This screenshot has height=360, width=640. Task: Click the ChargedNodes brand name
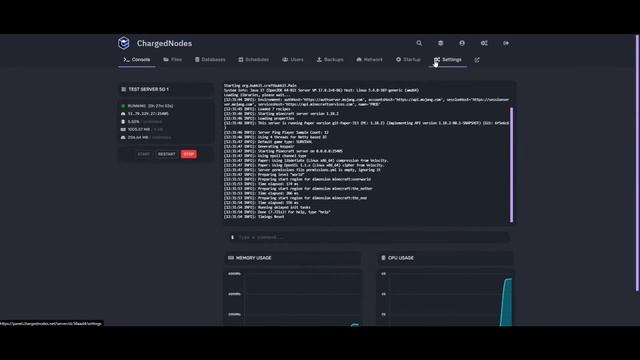tap(164, 43)
